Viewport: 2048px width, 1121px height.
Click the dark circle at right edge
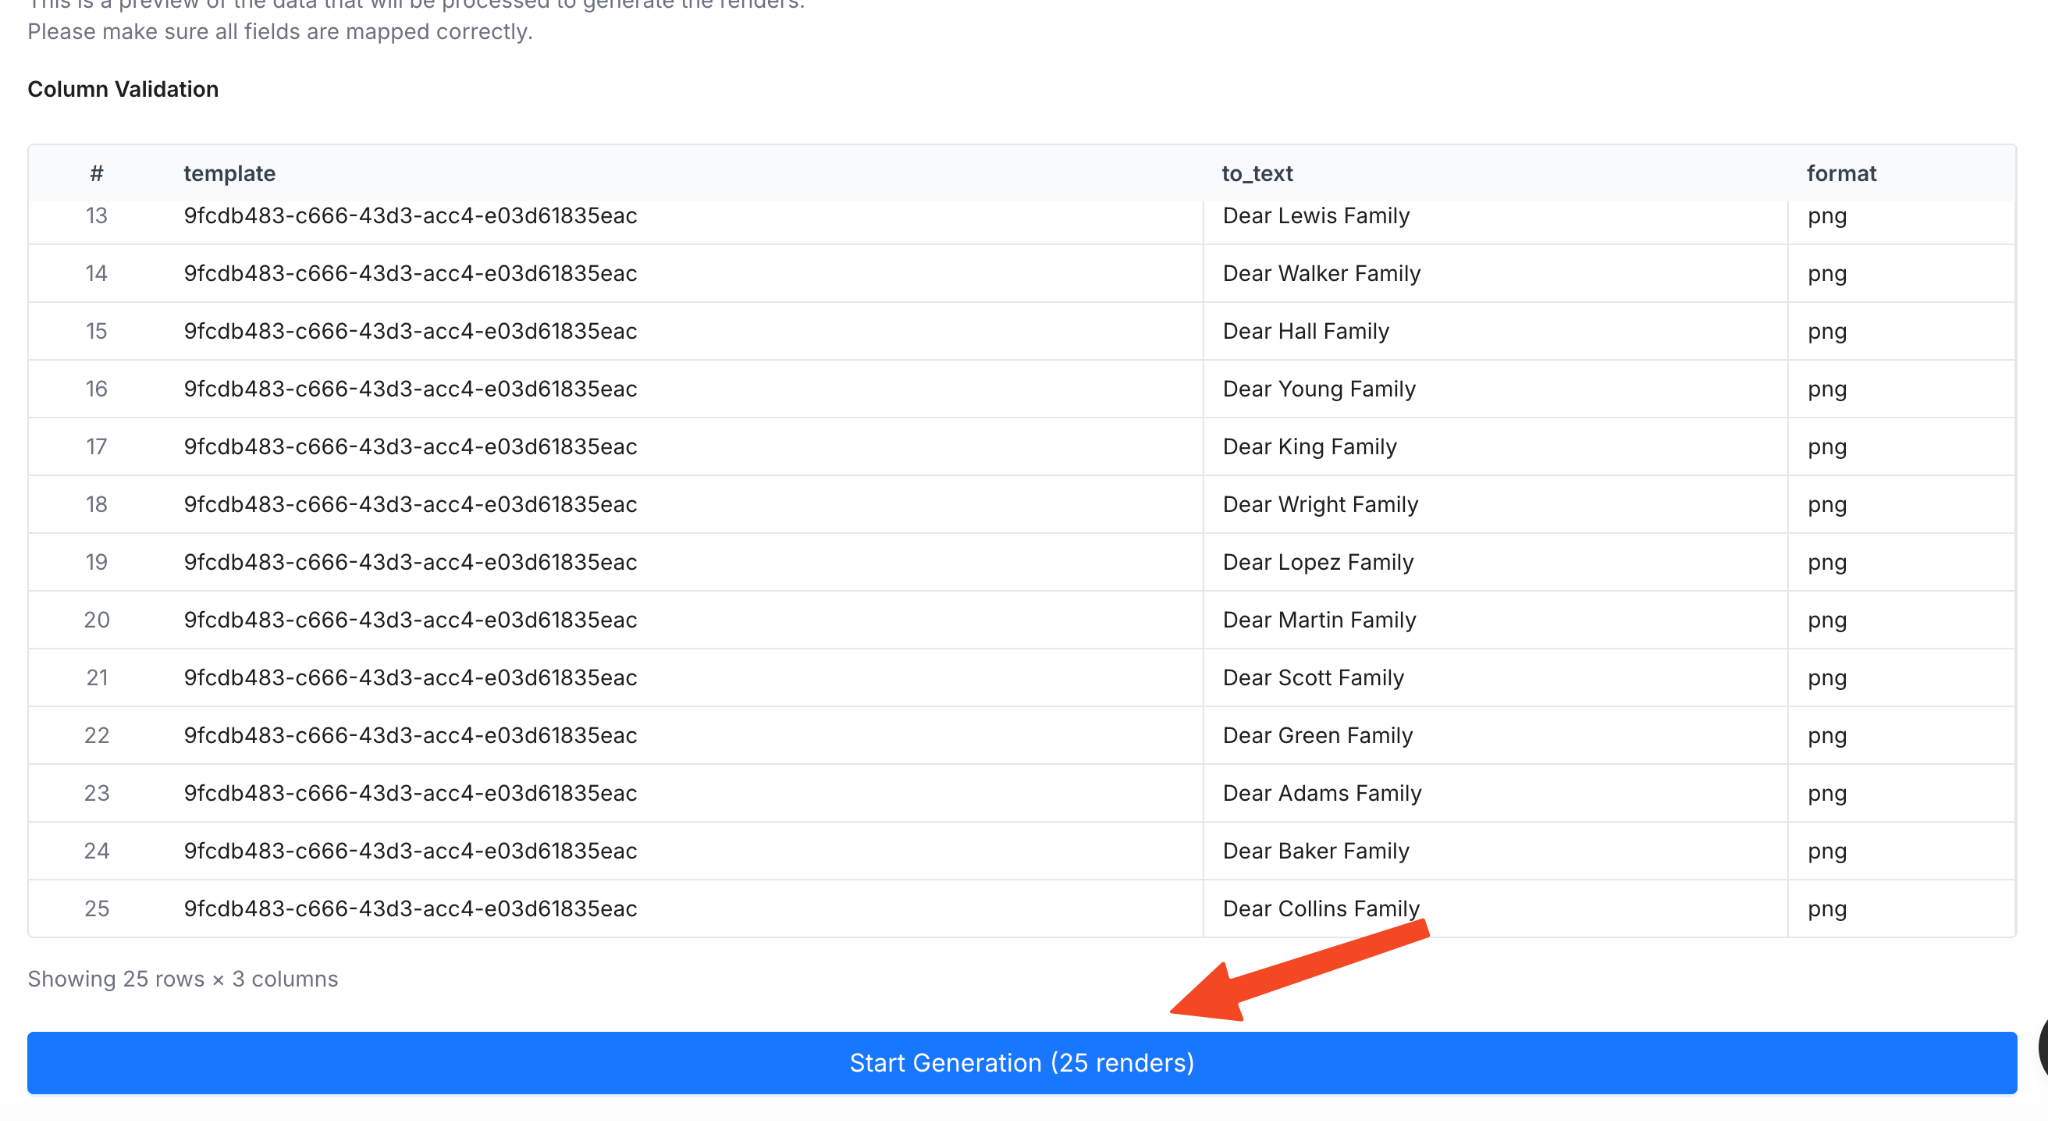(2042, 1049)
